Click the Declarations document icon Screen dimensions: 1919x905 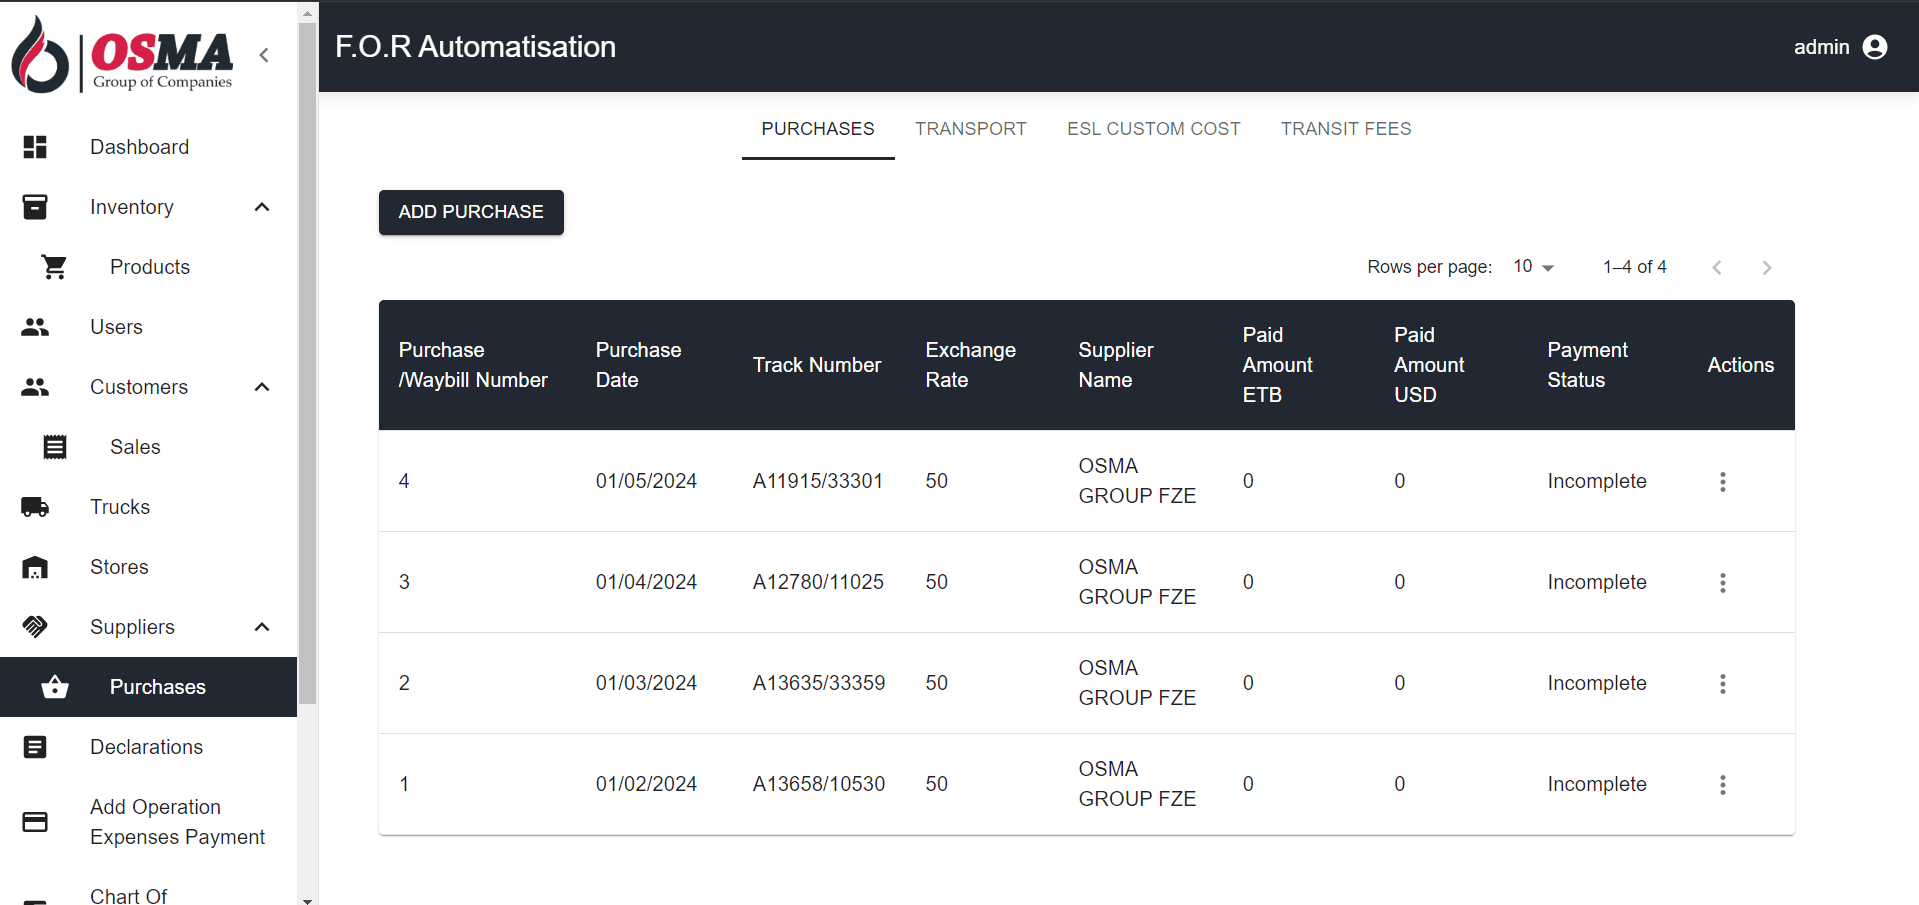(x=35, y=747)
